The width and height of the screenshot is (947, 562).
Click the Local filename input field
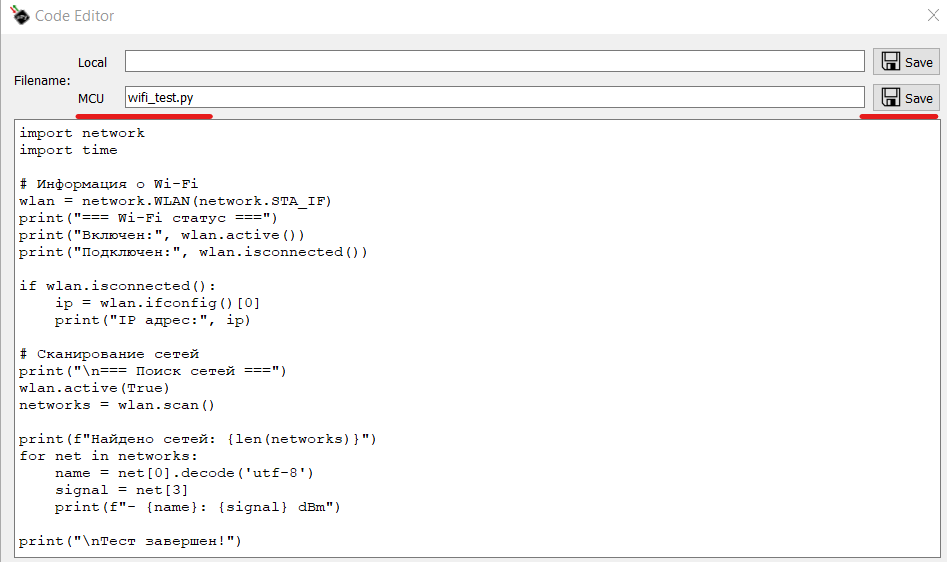495,61
